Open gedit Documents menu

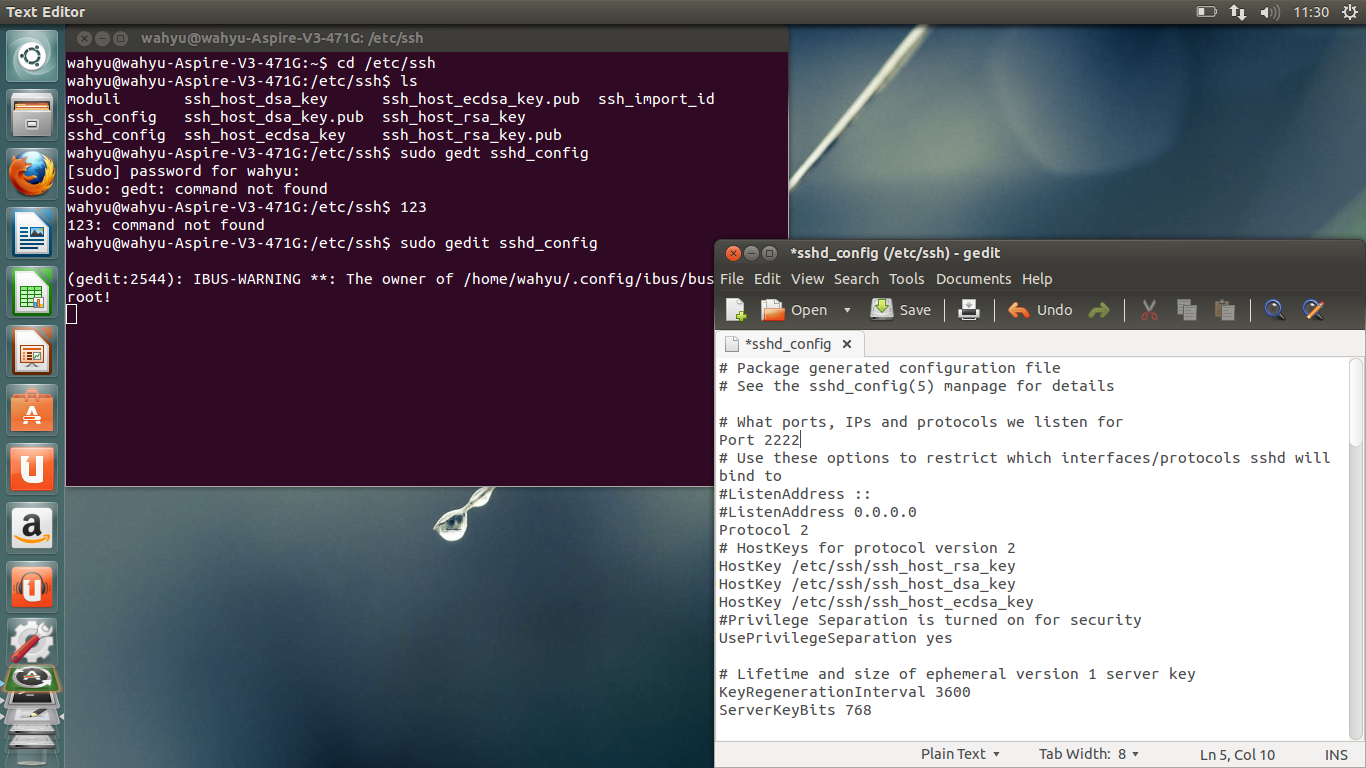[x=973, y=279]
